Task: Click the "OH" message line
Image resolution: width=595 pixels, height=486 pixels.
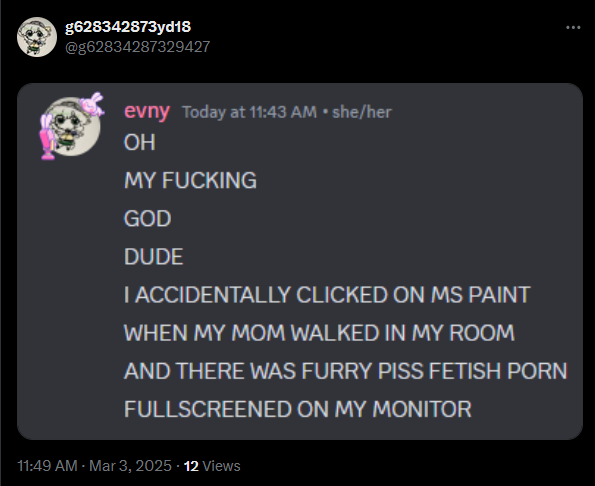Action: click(x=140, y=143)
